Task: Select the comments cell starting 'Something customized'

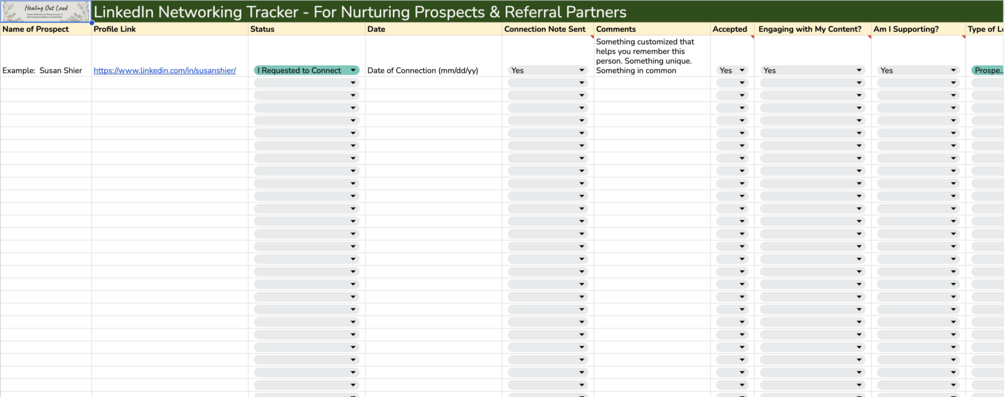Action: 652,56
